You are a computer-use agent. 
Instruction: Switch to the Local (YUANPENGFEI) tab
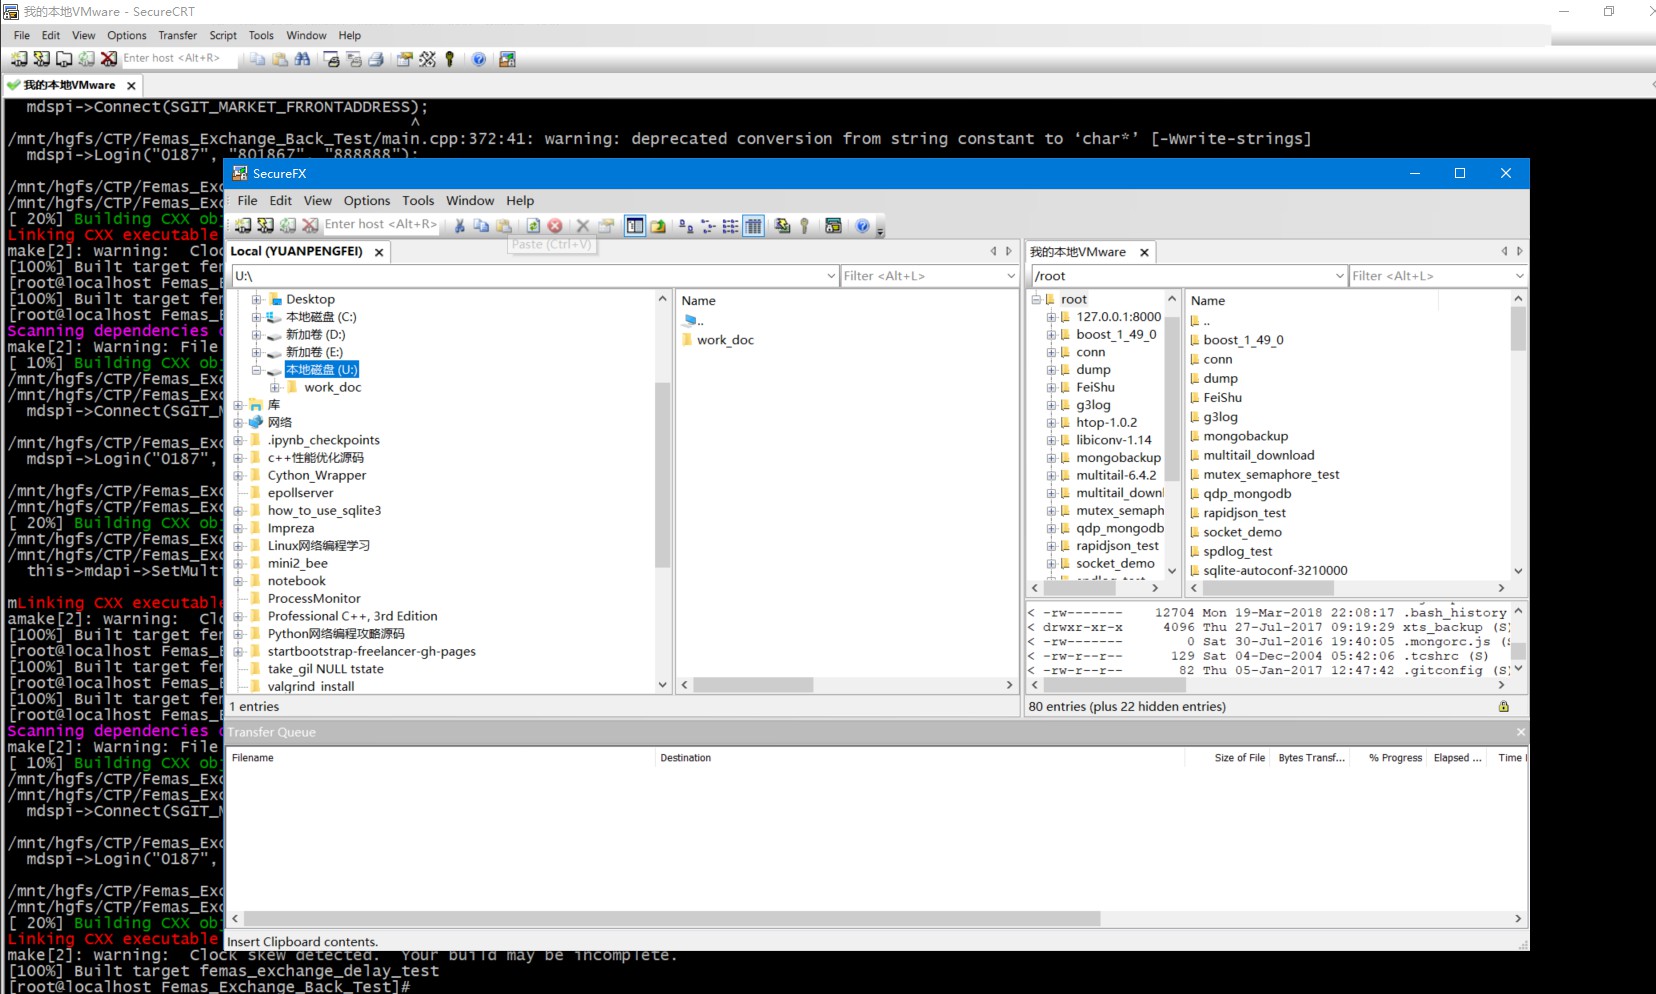coord(296,252)
